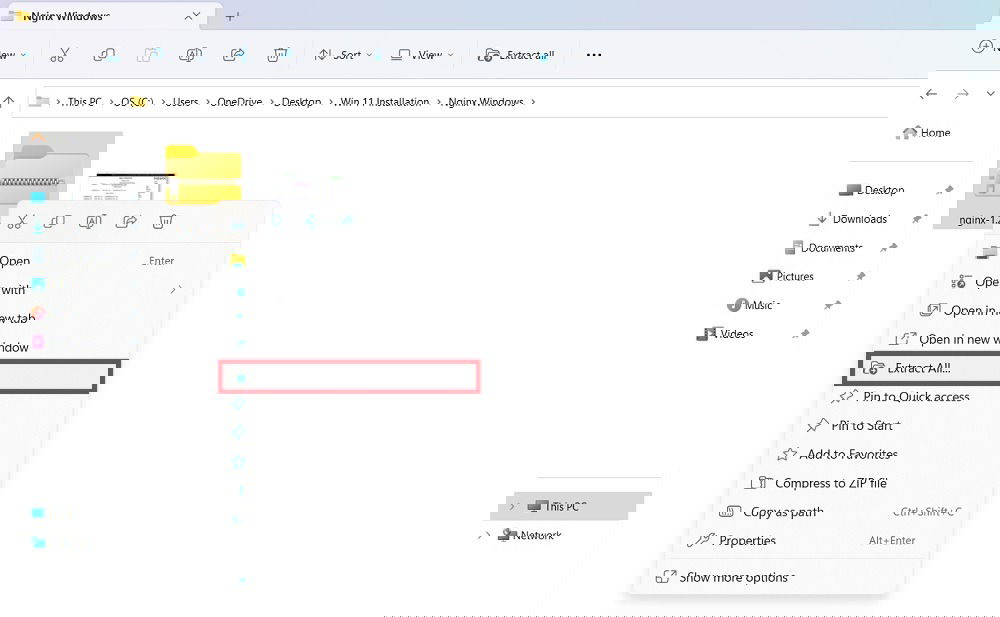Click the Up arrow navigation button
This screenshot has height=617, width=1000.
tap(9, 101)
